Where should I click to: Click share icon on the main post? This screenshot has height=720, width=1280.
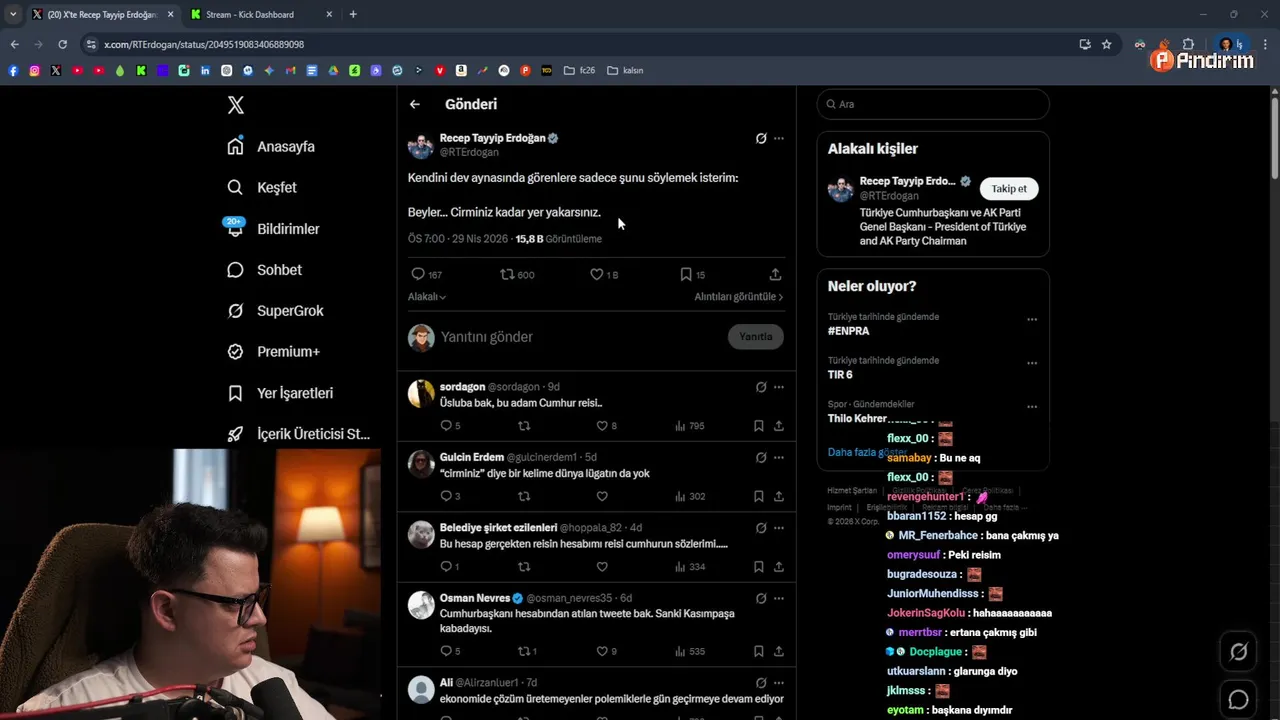point(775,274)
